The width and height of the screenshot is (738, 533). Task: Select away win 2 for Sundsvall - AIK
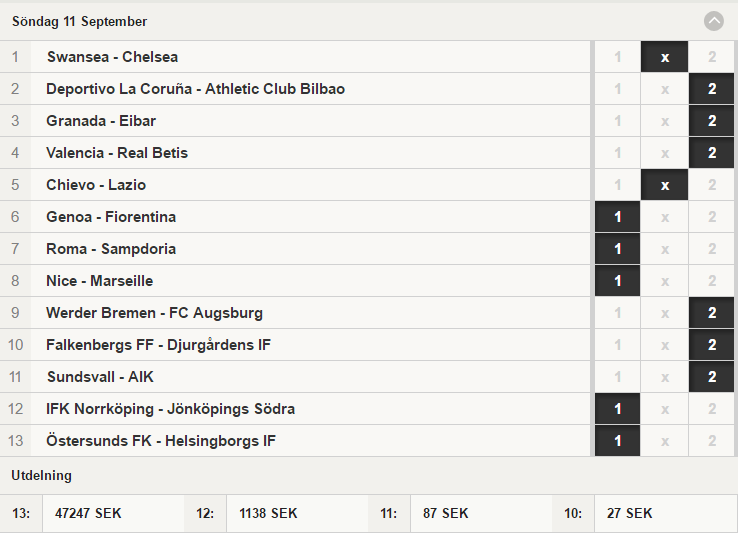(x=711, y=377)
